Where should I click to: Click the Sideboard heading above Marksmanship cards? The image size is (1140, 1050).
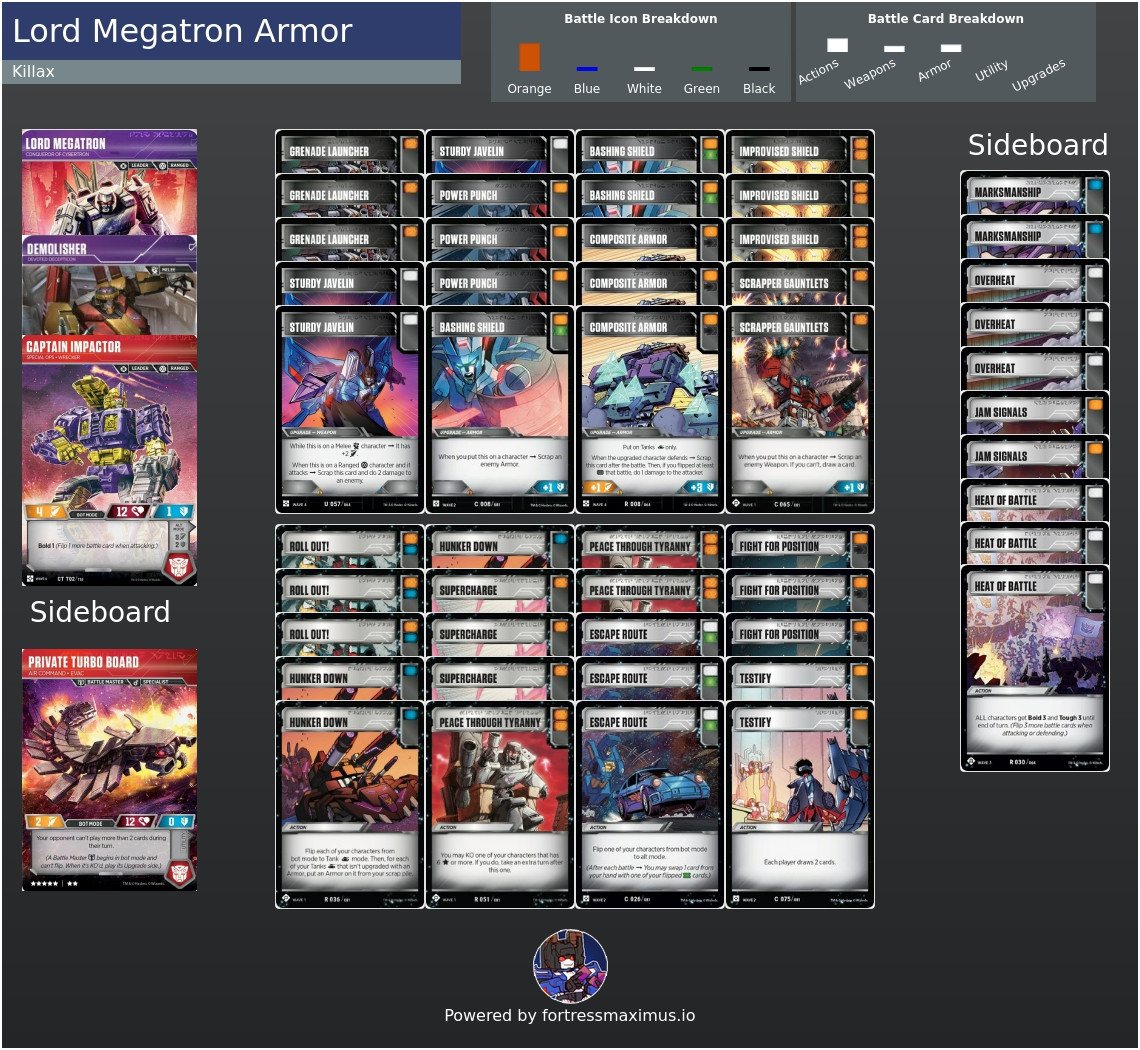(x=1037, y=145)
